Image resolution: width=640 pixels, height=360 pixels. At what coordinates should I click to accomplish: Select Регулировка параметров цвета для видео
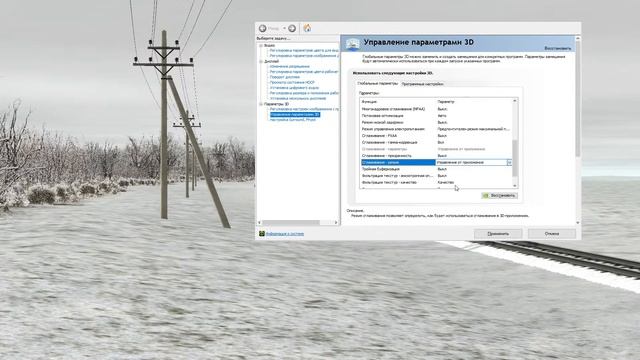[304, 50]
